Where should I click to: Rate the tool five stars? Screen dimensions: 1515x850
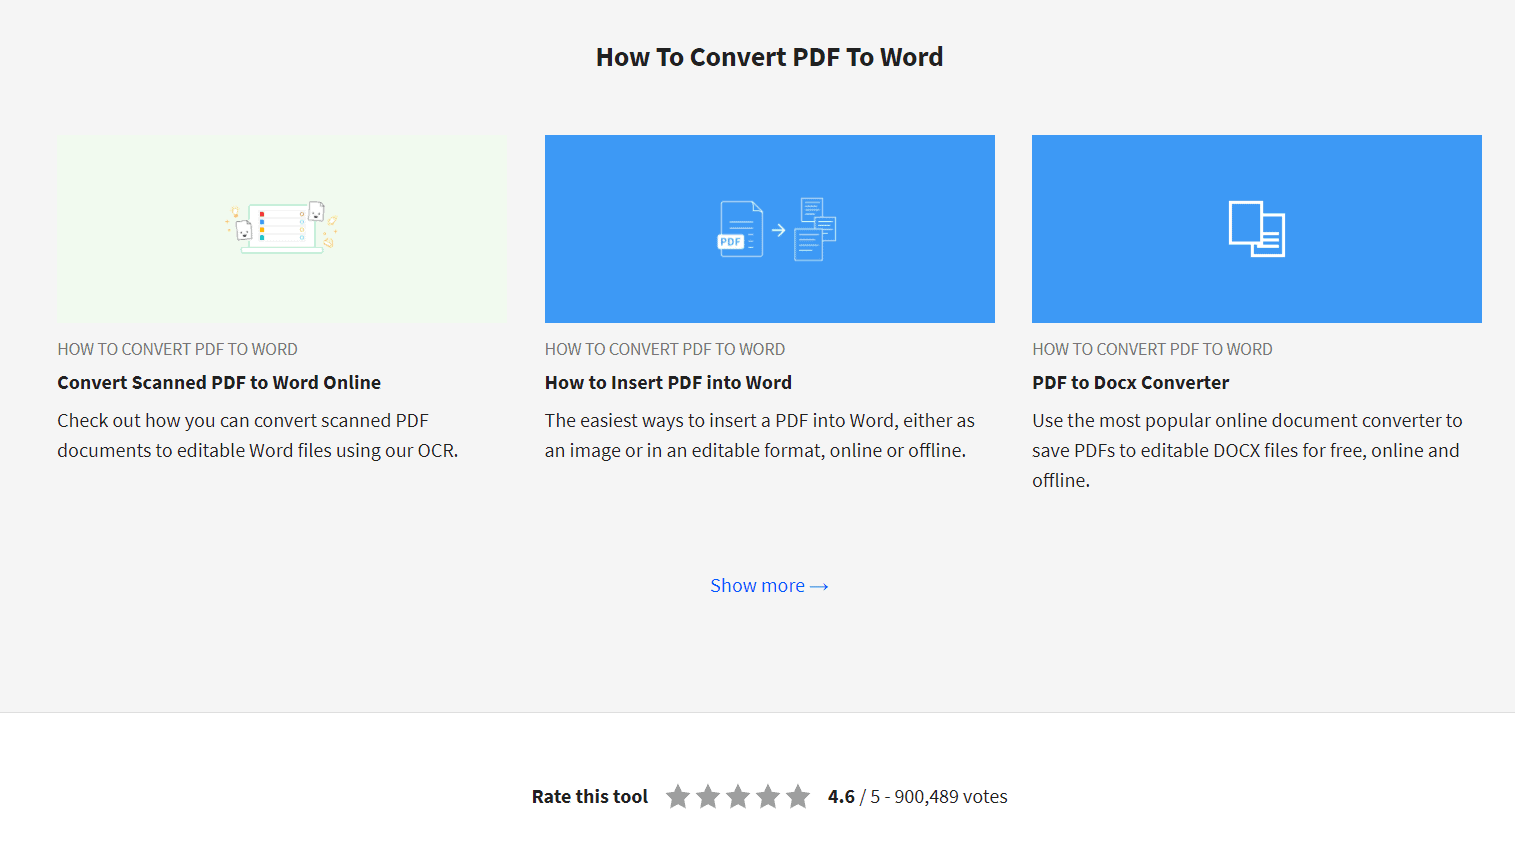point(798,796)
